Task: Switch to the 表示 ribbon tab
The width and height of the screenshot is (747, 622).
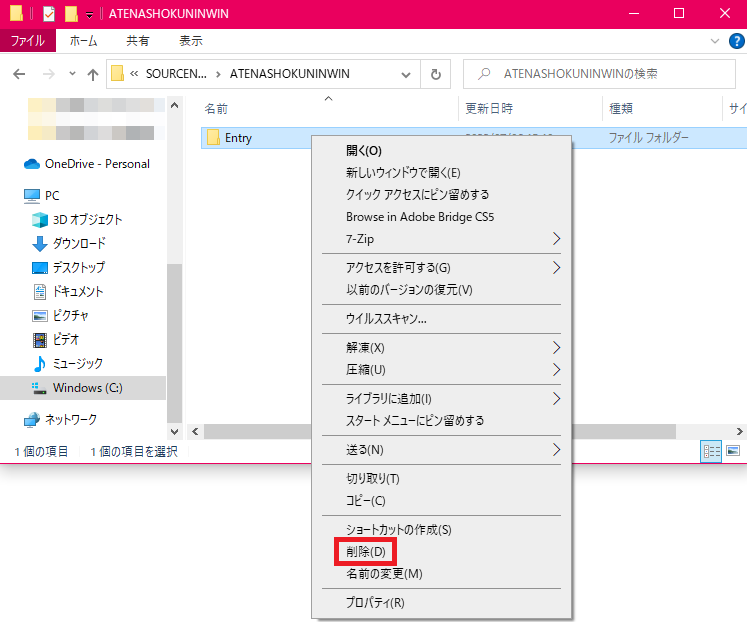Action: (190, 41)
